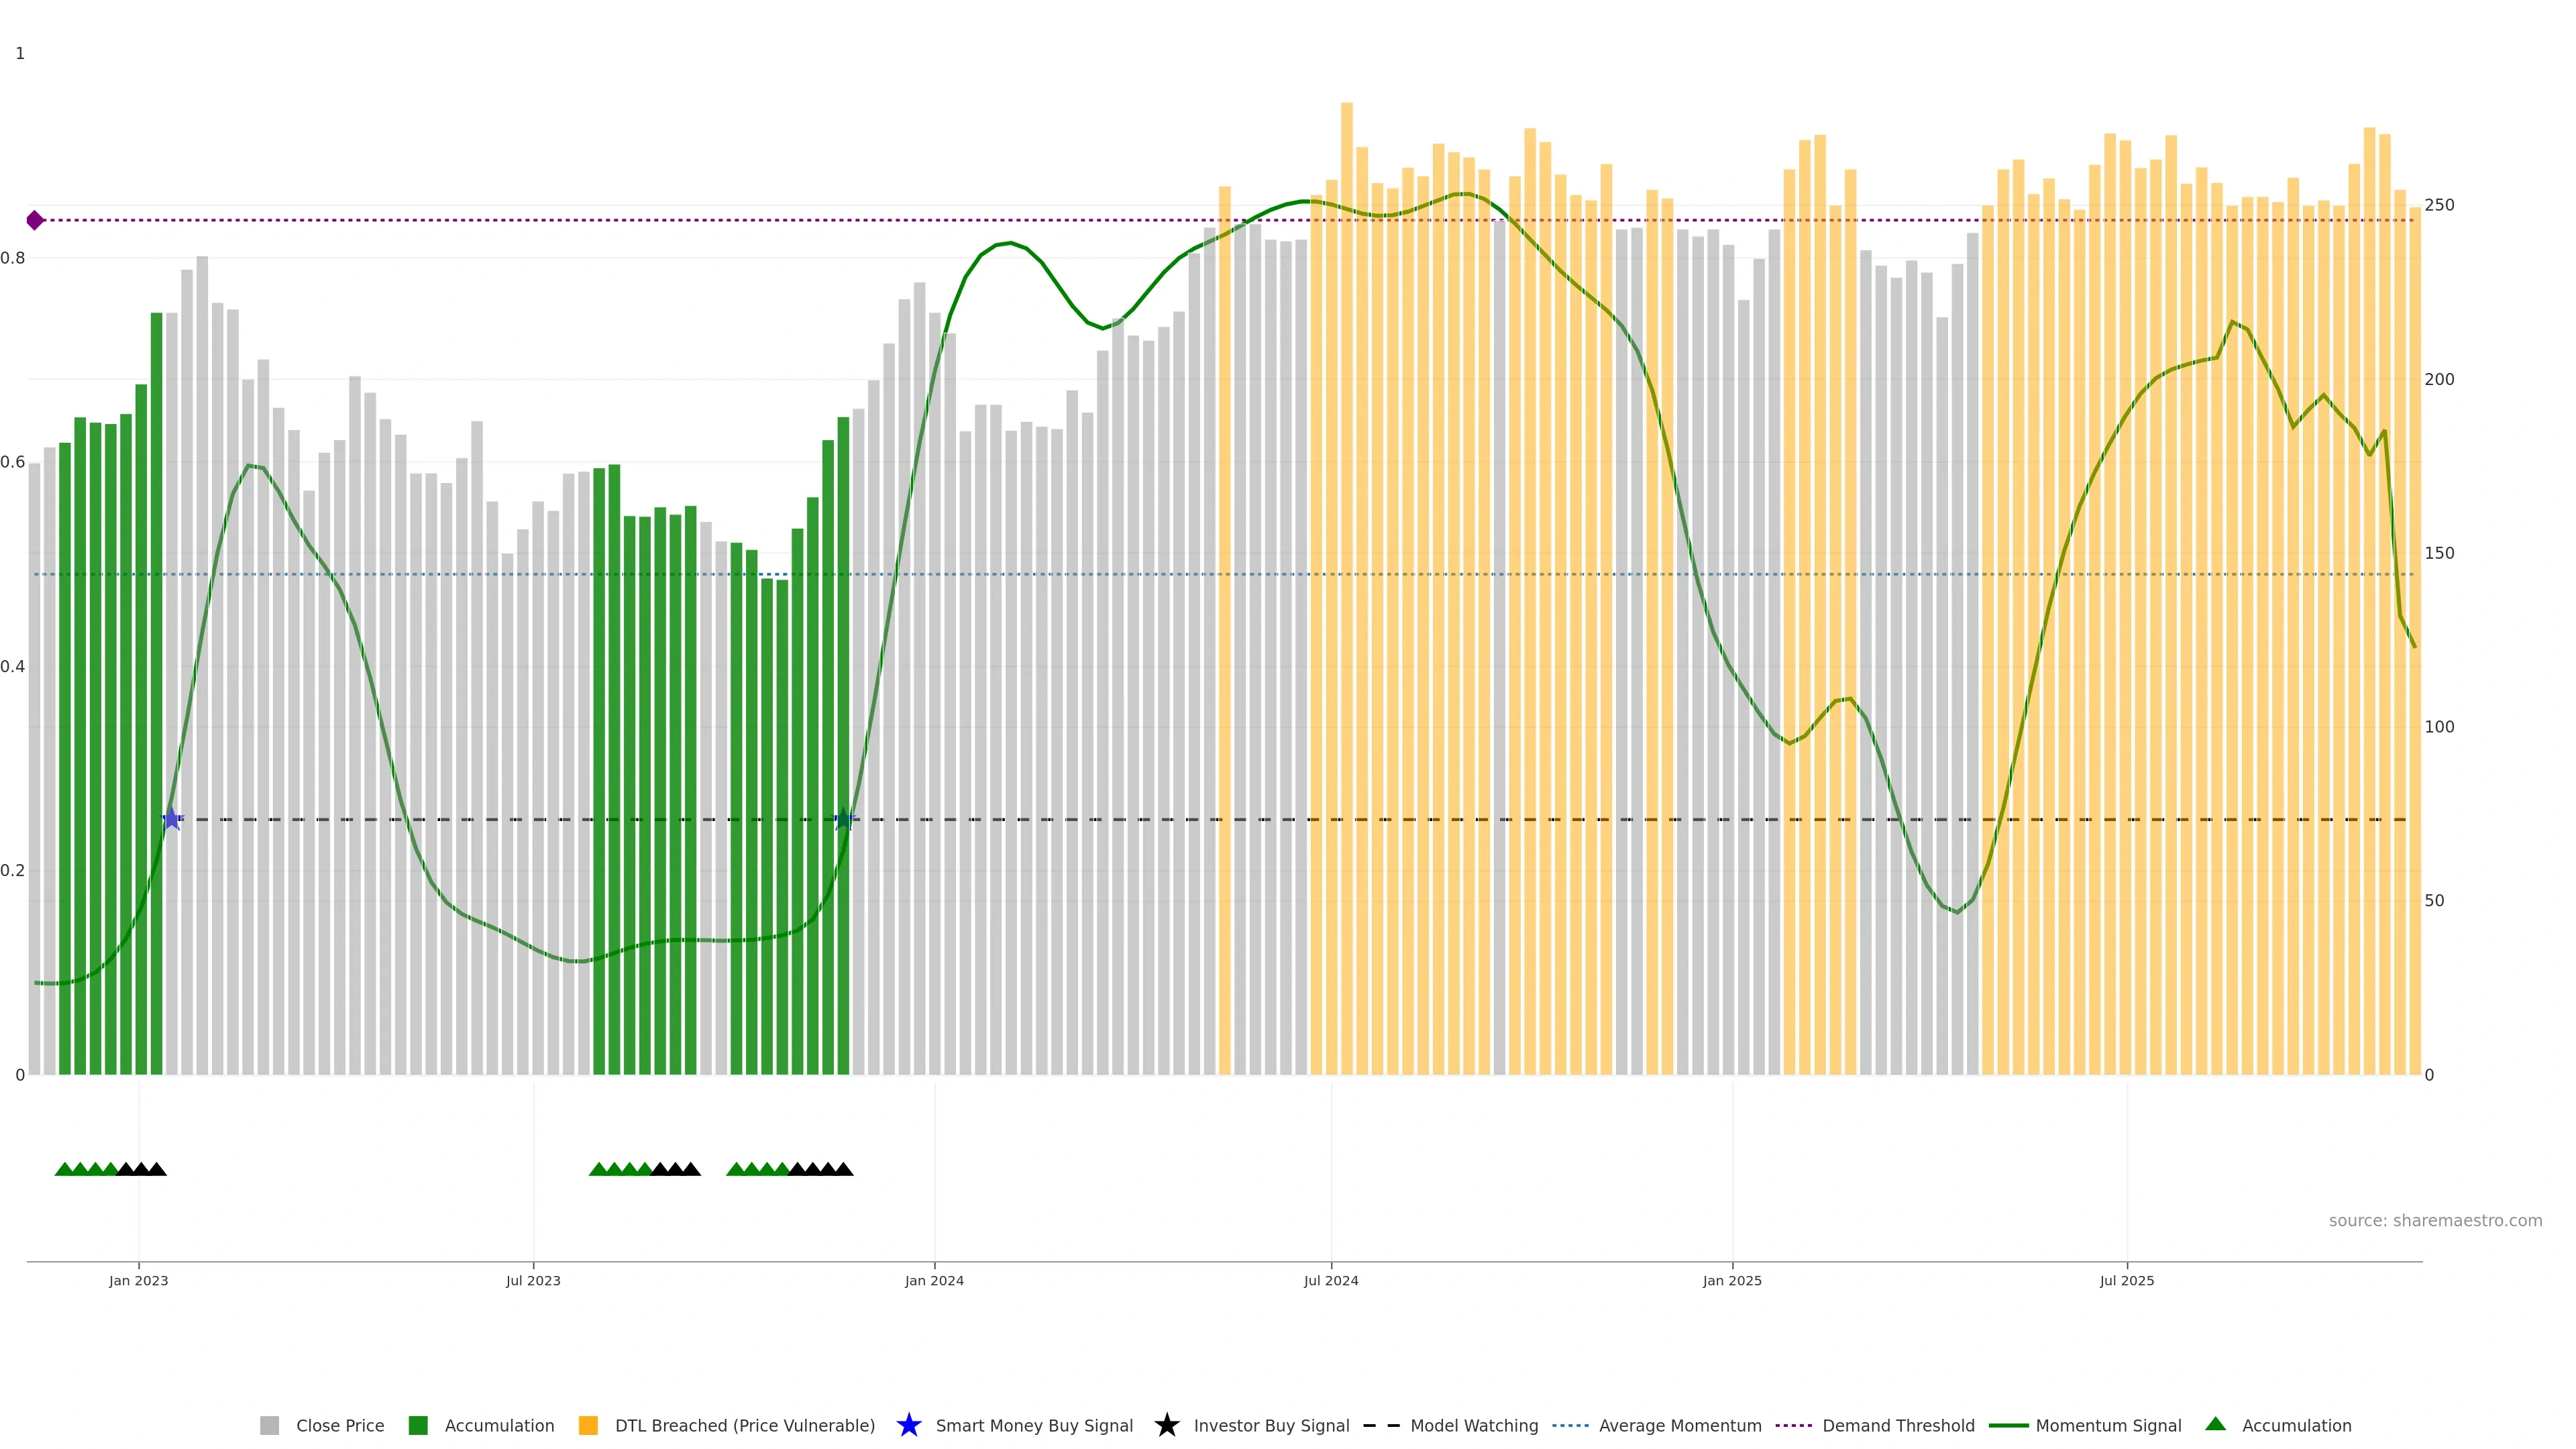Image resolution: width=2576 pixels, height=1449 pixels.
Task: Click the blue star marker near Jan 2023
Action: 172,819
